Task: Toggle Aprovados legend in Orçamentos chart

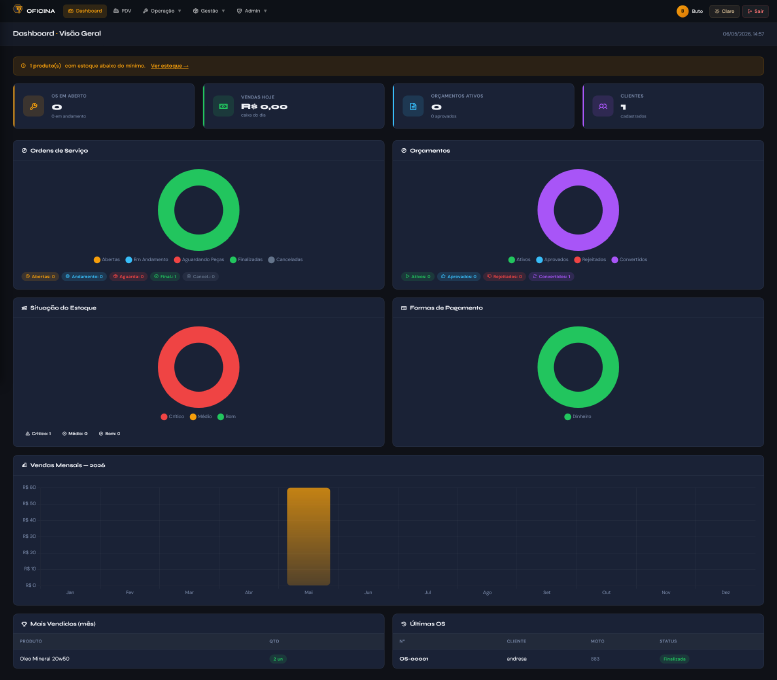Action: 553,260
